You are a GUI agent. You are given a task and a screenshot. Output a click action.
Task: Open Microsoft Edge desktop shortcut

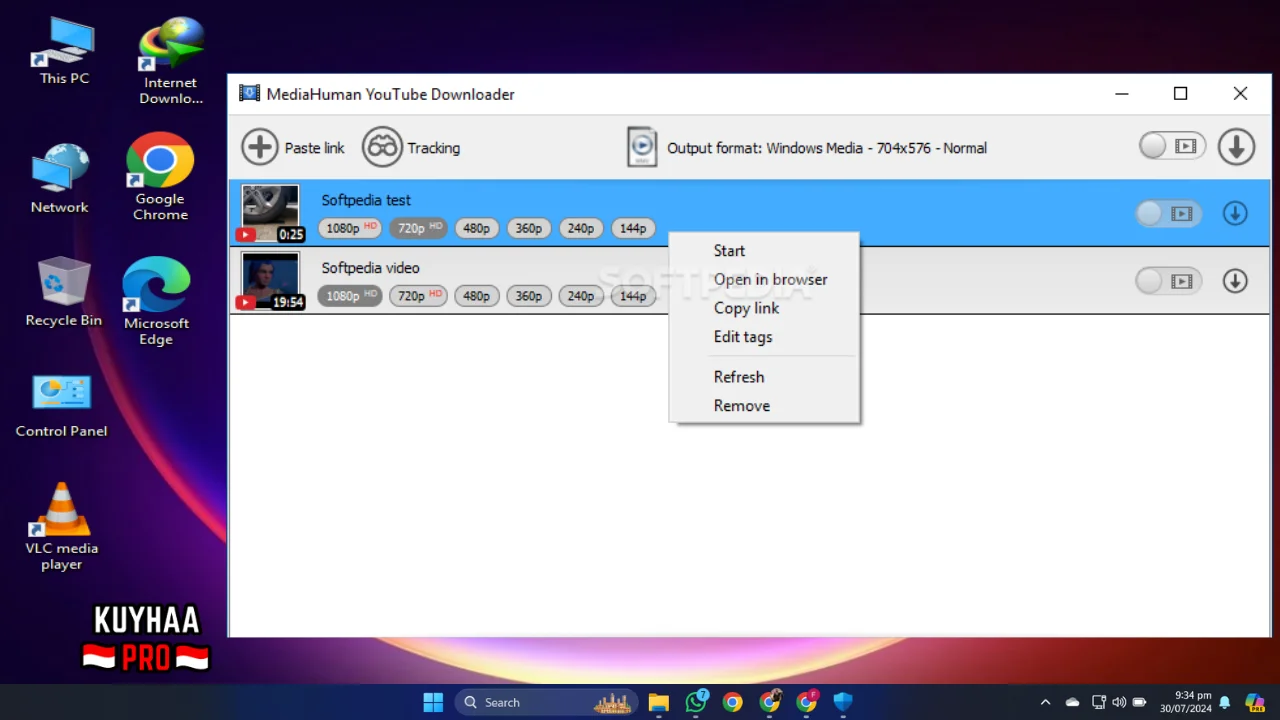(156, 302)
